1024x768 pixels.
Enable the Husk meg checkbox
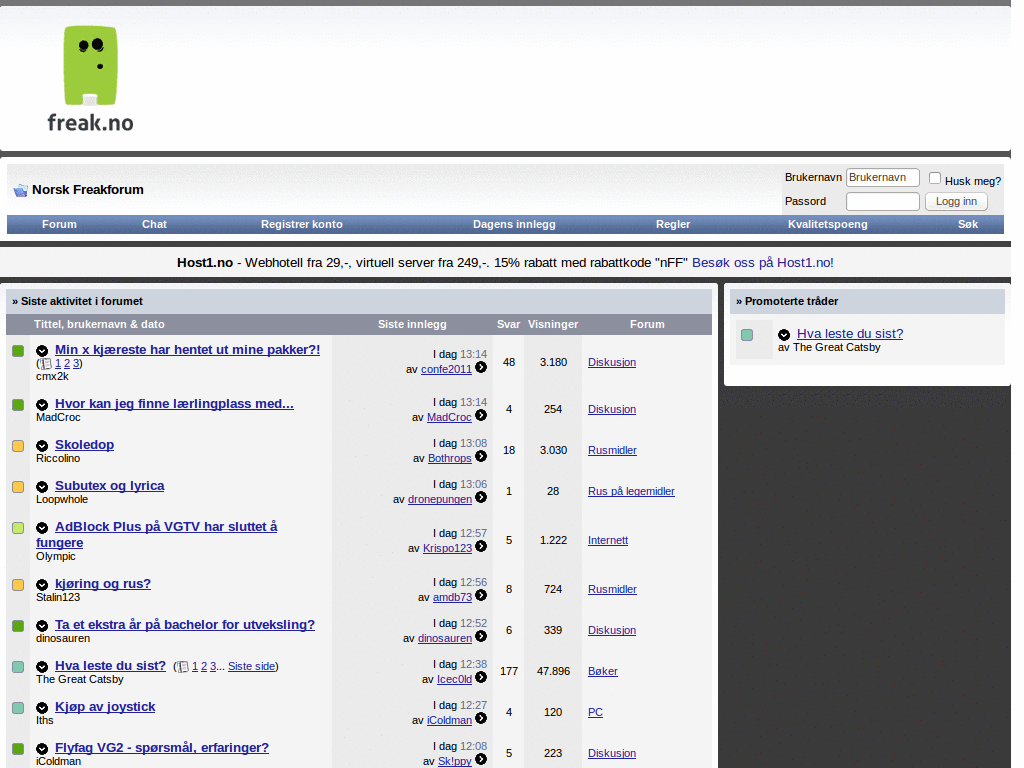coord(935,178)
